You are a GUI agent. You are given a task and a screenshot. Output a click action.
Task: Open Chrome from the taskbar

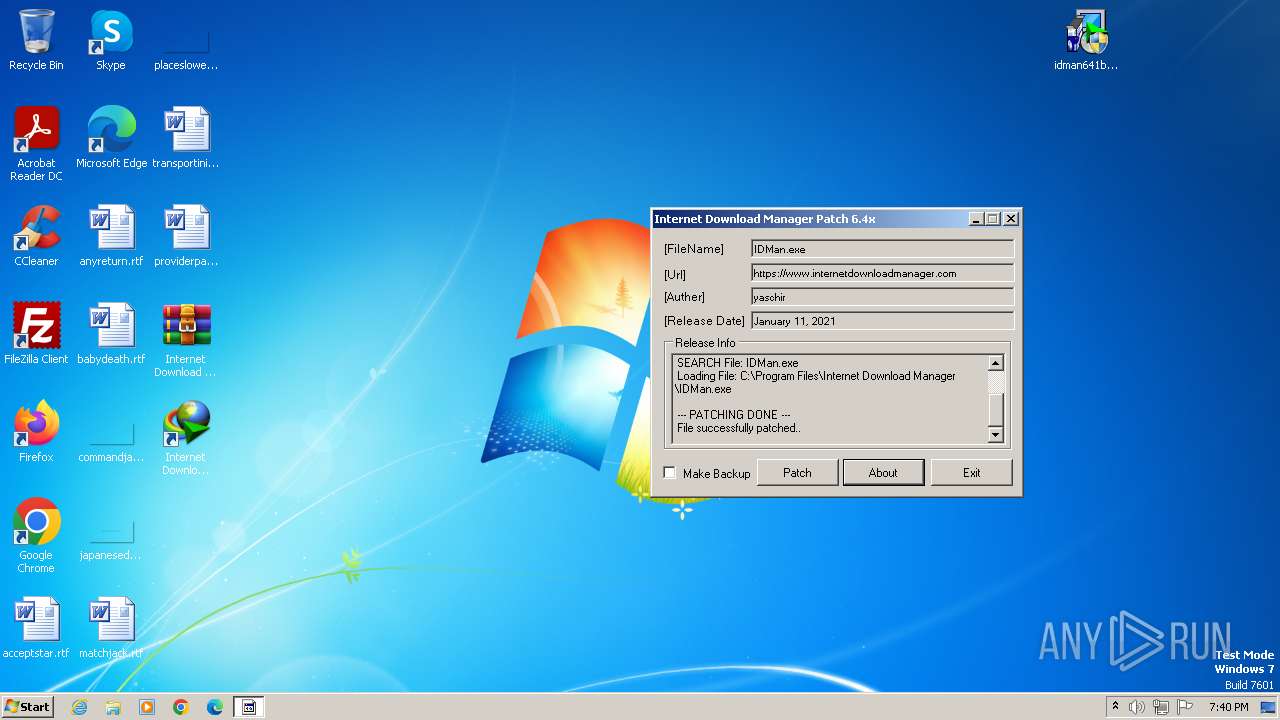[181, 707]
